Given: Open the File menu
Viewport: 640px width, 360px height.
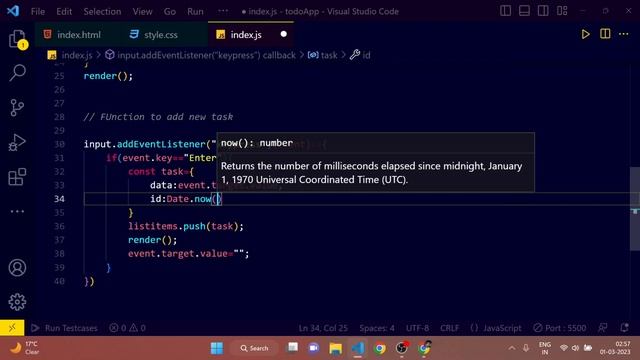Looking at the screenshot, I should point(38,11).
